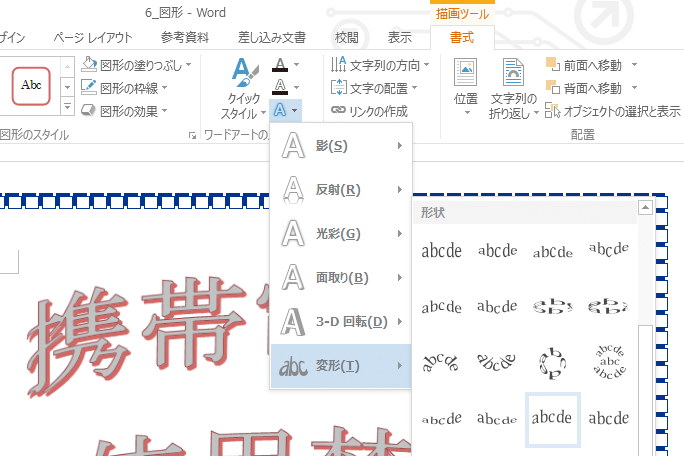The height and width of the screenshot is (456, 684).
Task: Open the 文字列の折り返し wrap text button
Action: click(x=513, y=89)
